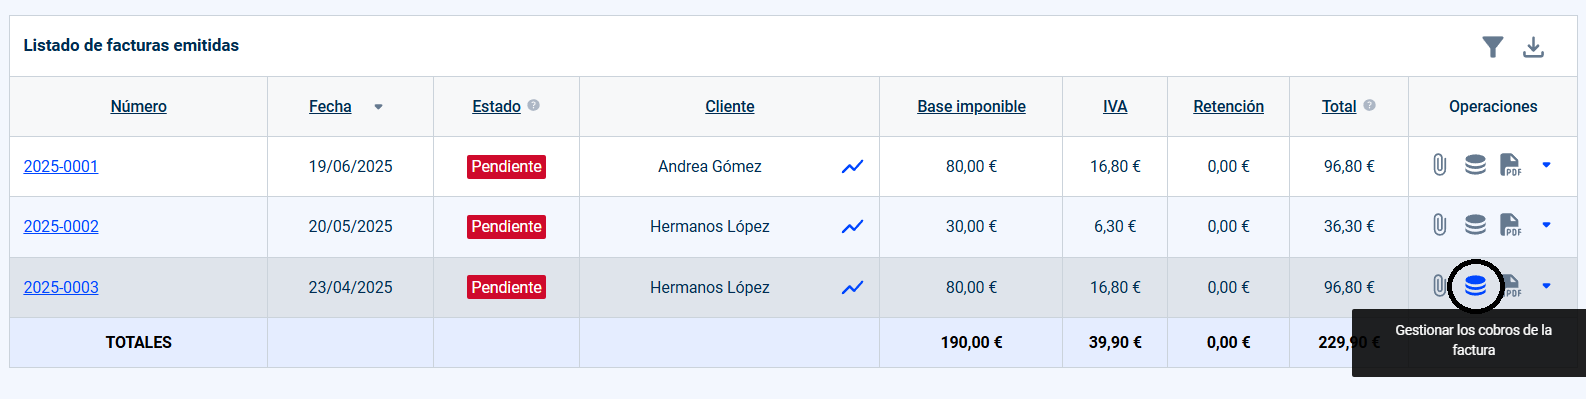Expand more operations for invoice 2025-0001
This screenshot has width=1586, height=399.
1546,165
